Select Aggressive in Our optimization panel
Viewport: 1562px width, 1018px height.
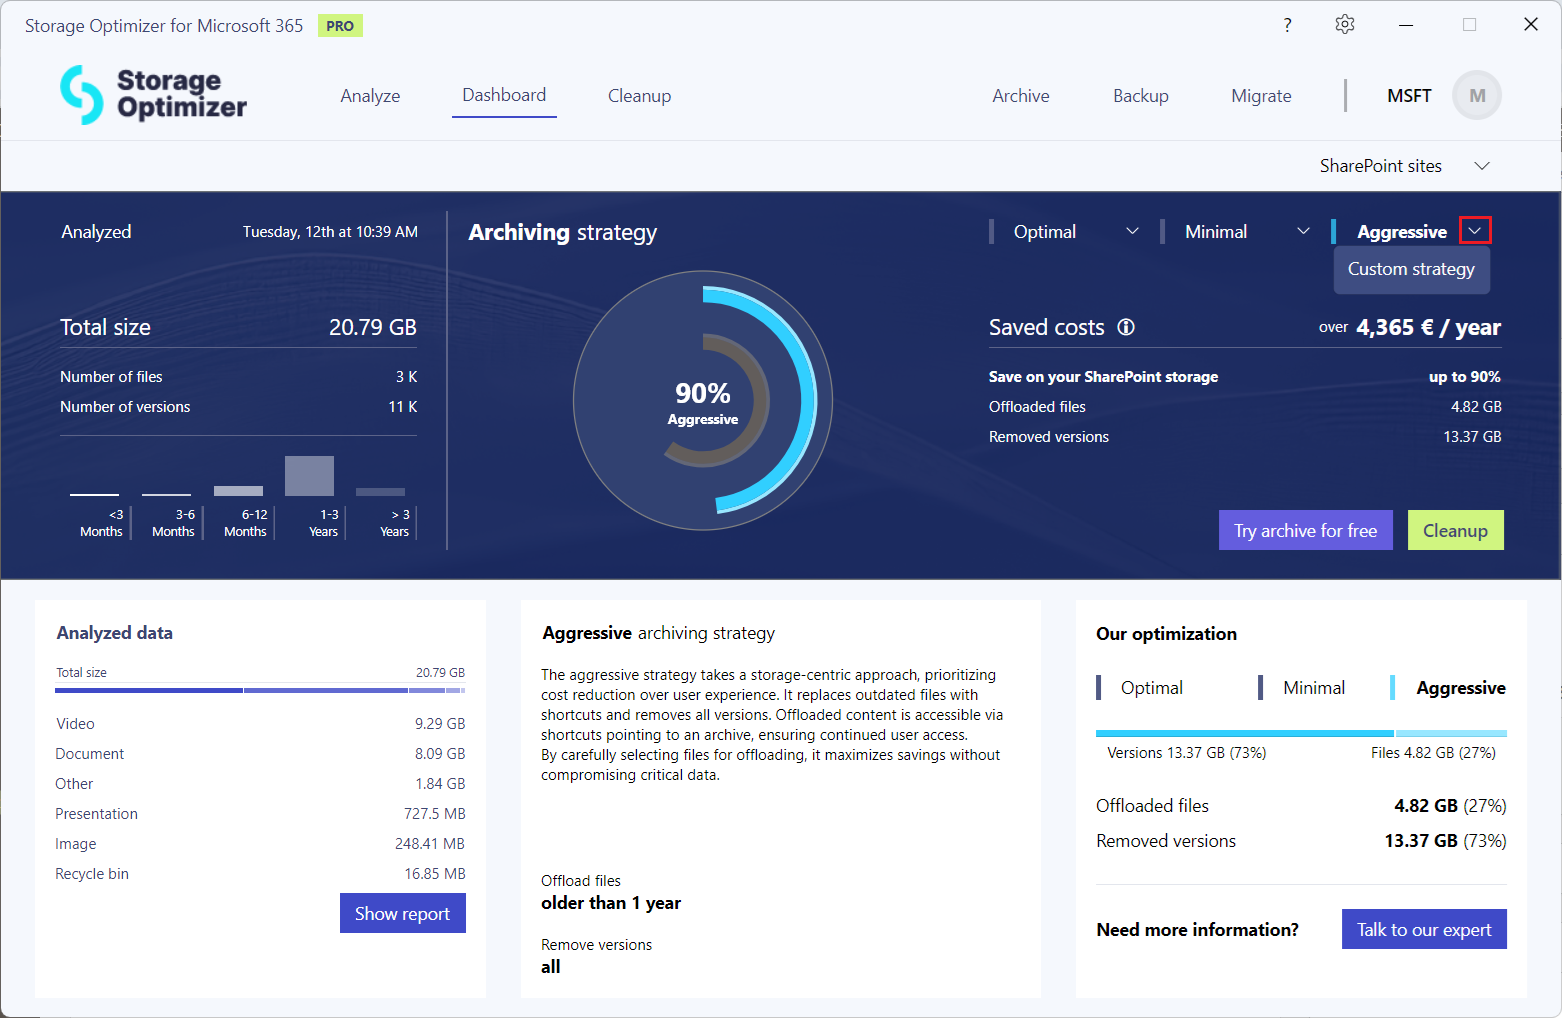[x=1460, y=688]
